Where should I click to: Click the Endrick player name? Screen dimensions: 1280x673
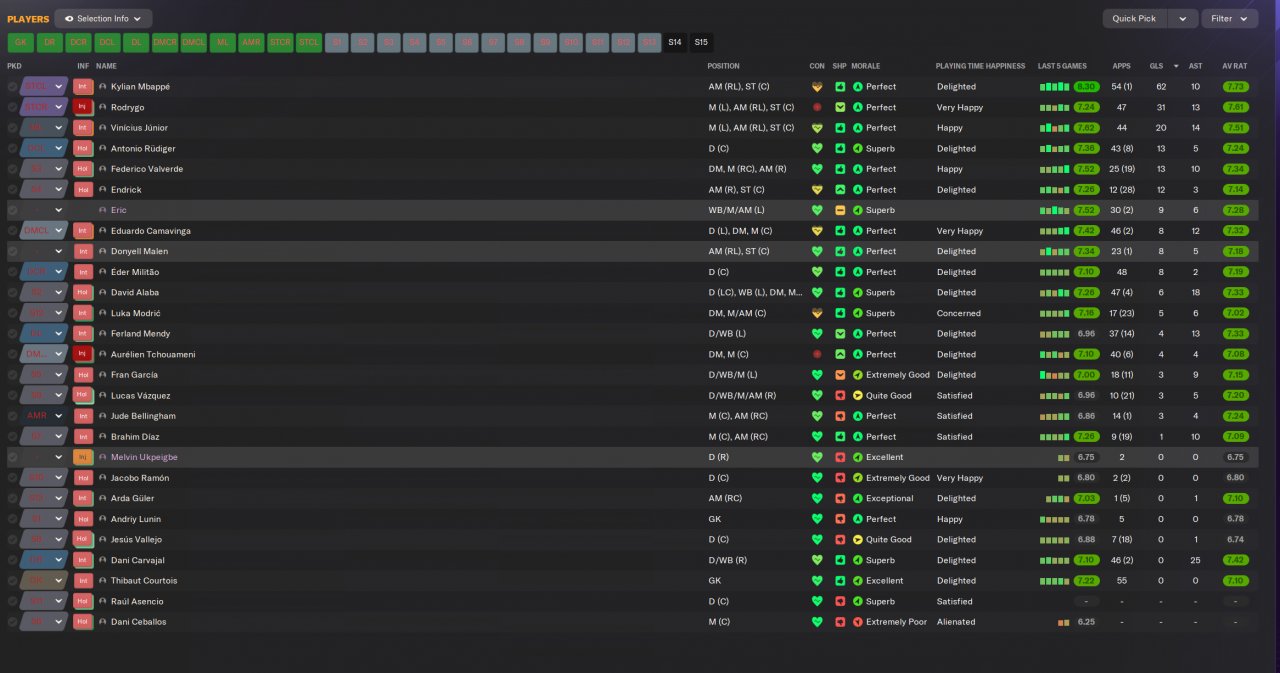(126, 190)
